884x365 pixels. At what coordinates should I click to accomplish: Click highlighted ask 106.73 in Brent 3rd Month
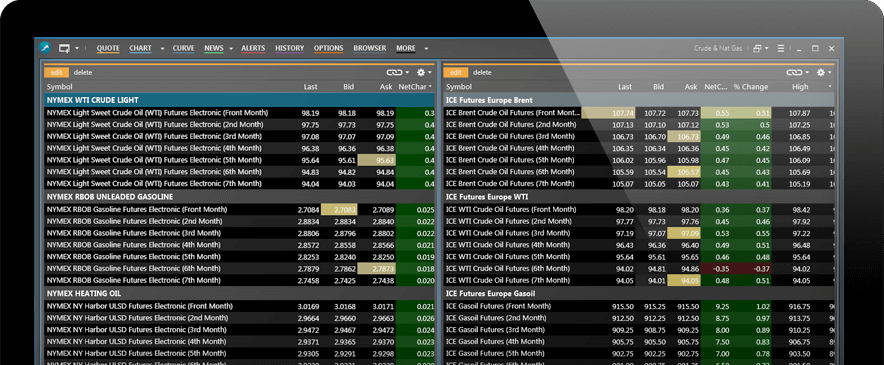point(684,137)
